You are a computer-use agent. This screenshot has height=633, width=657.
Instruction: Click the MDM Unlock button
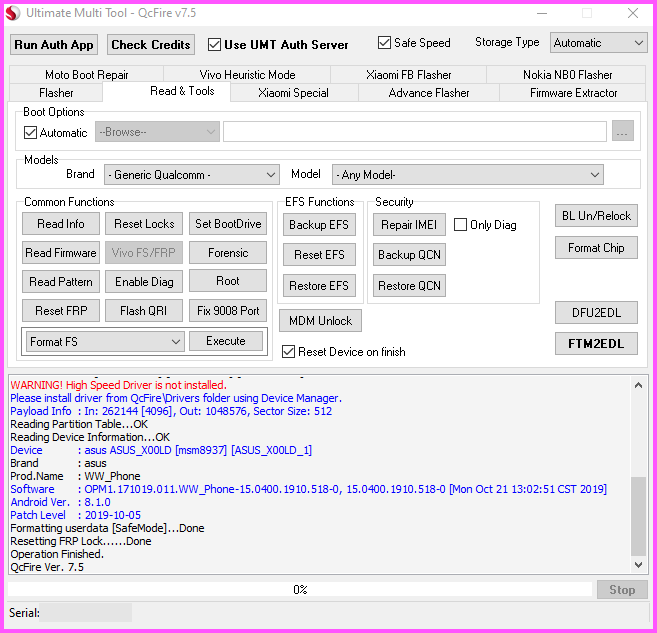coord(321,320)
